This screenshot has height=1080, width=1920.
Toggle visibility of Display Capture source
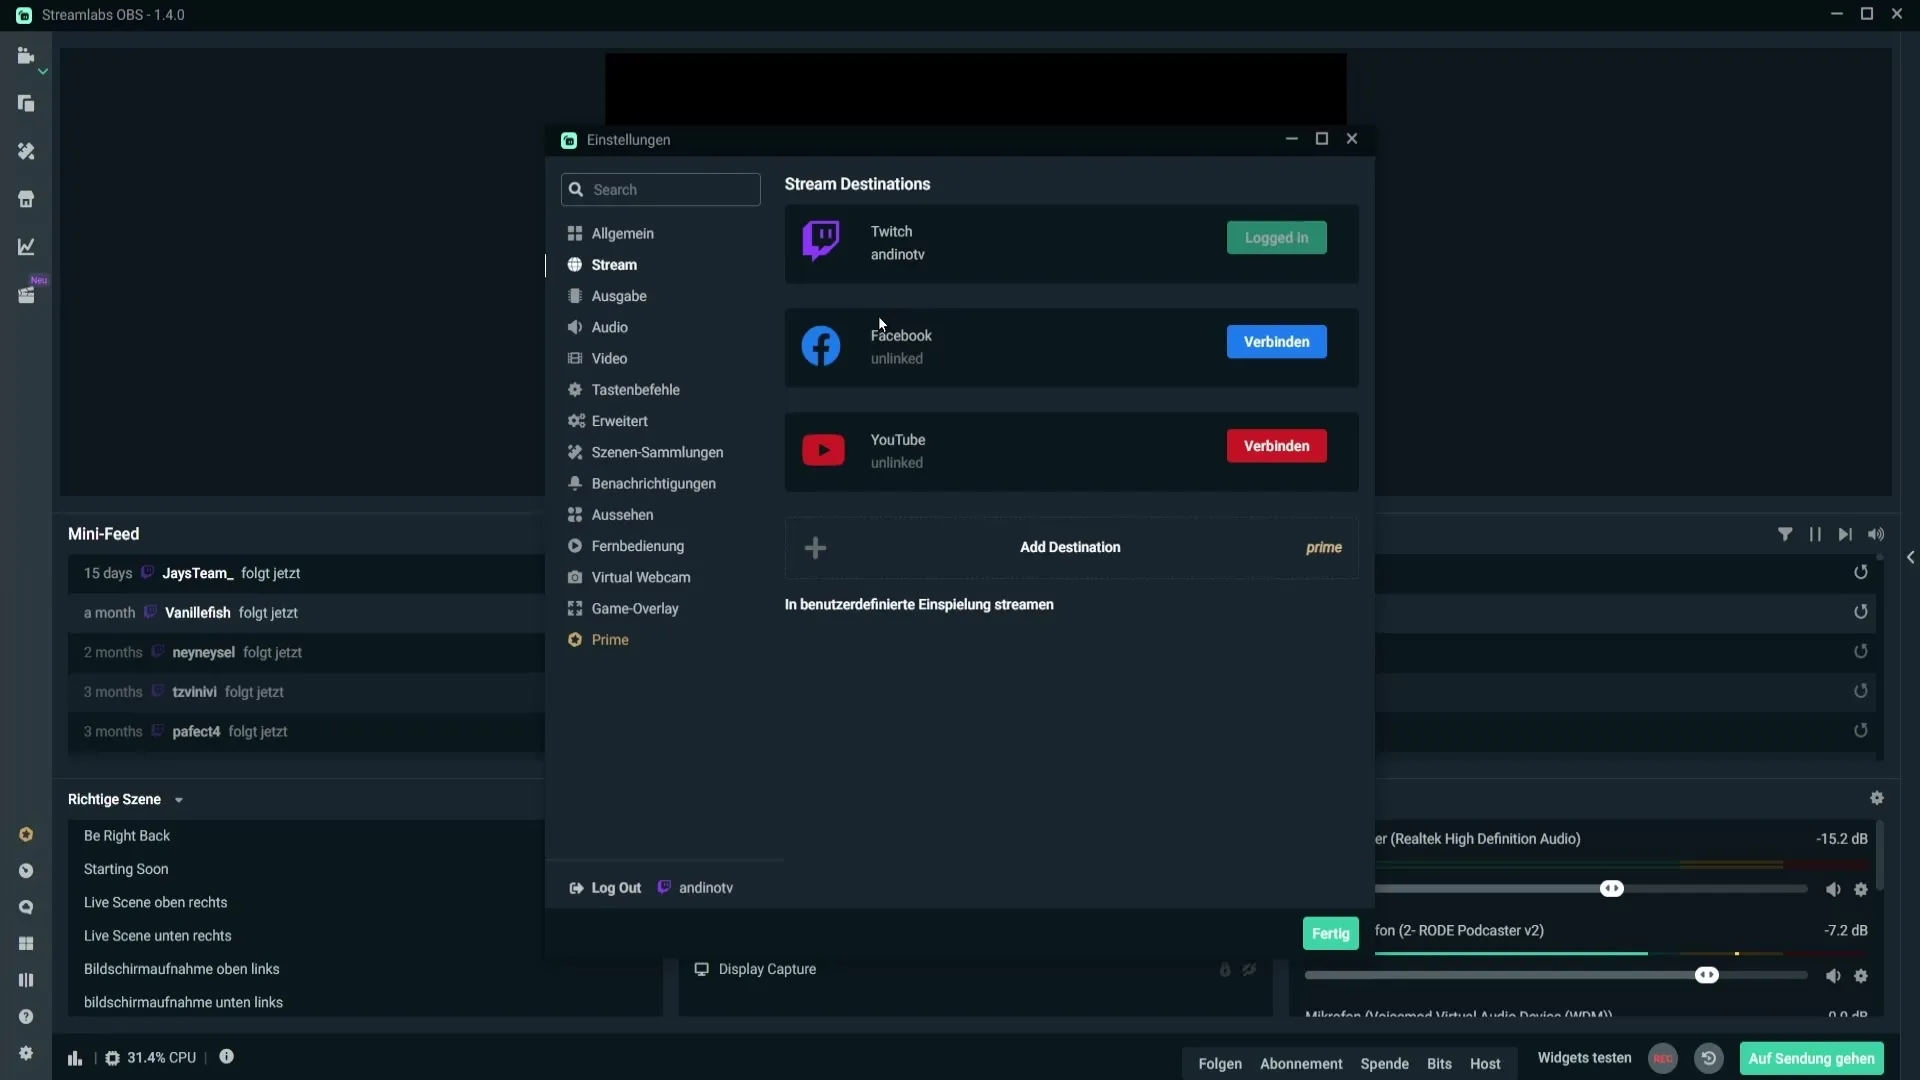click(x=1250, y=970)
